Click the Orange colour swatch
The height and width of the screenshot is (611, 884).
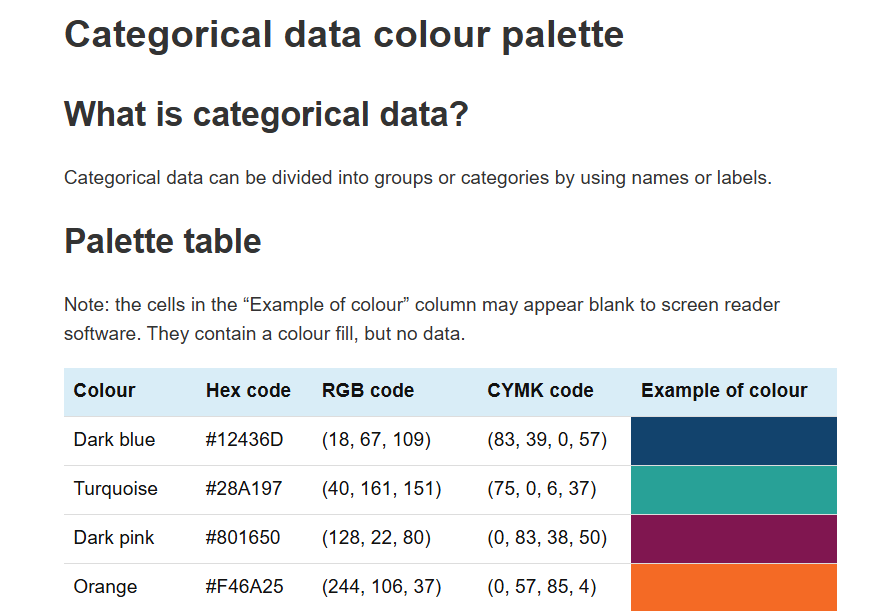click(x=733, y=587)
